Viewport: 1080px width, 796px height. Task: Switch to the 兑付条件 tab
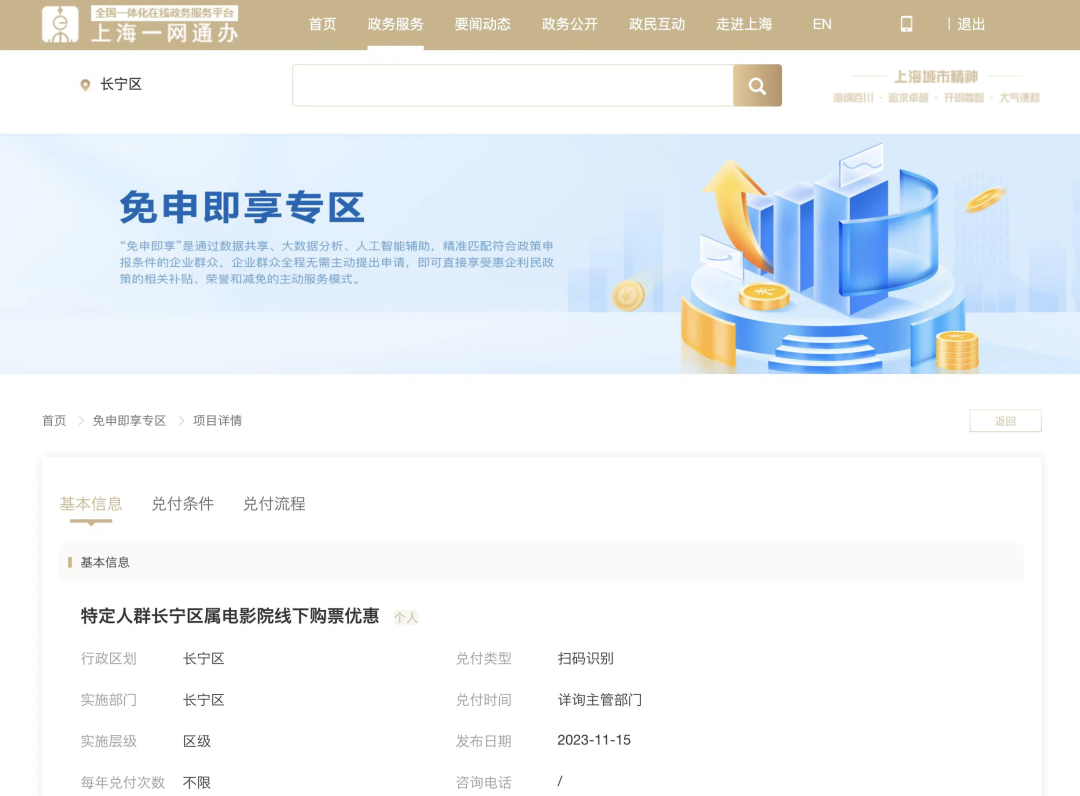[182, 504]
